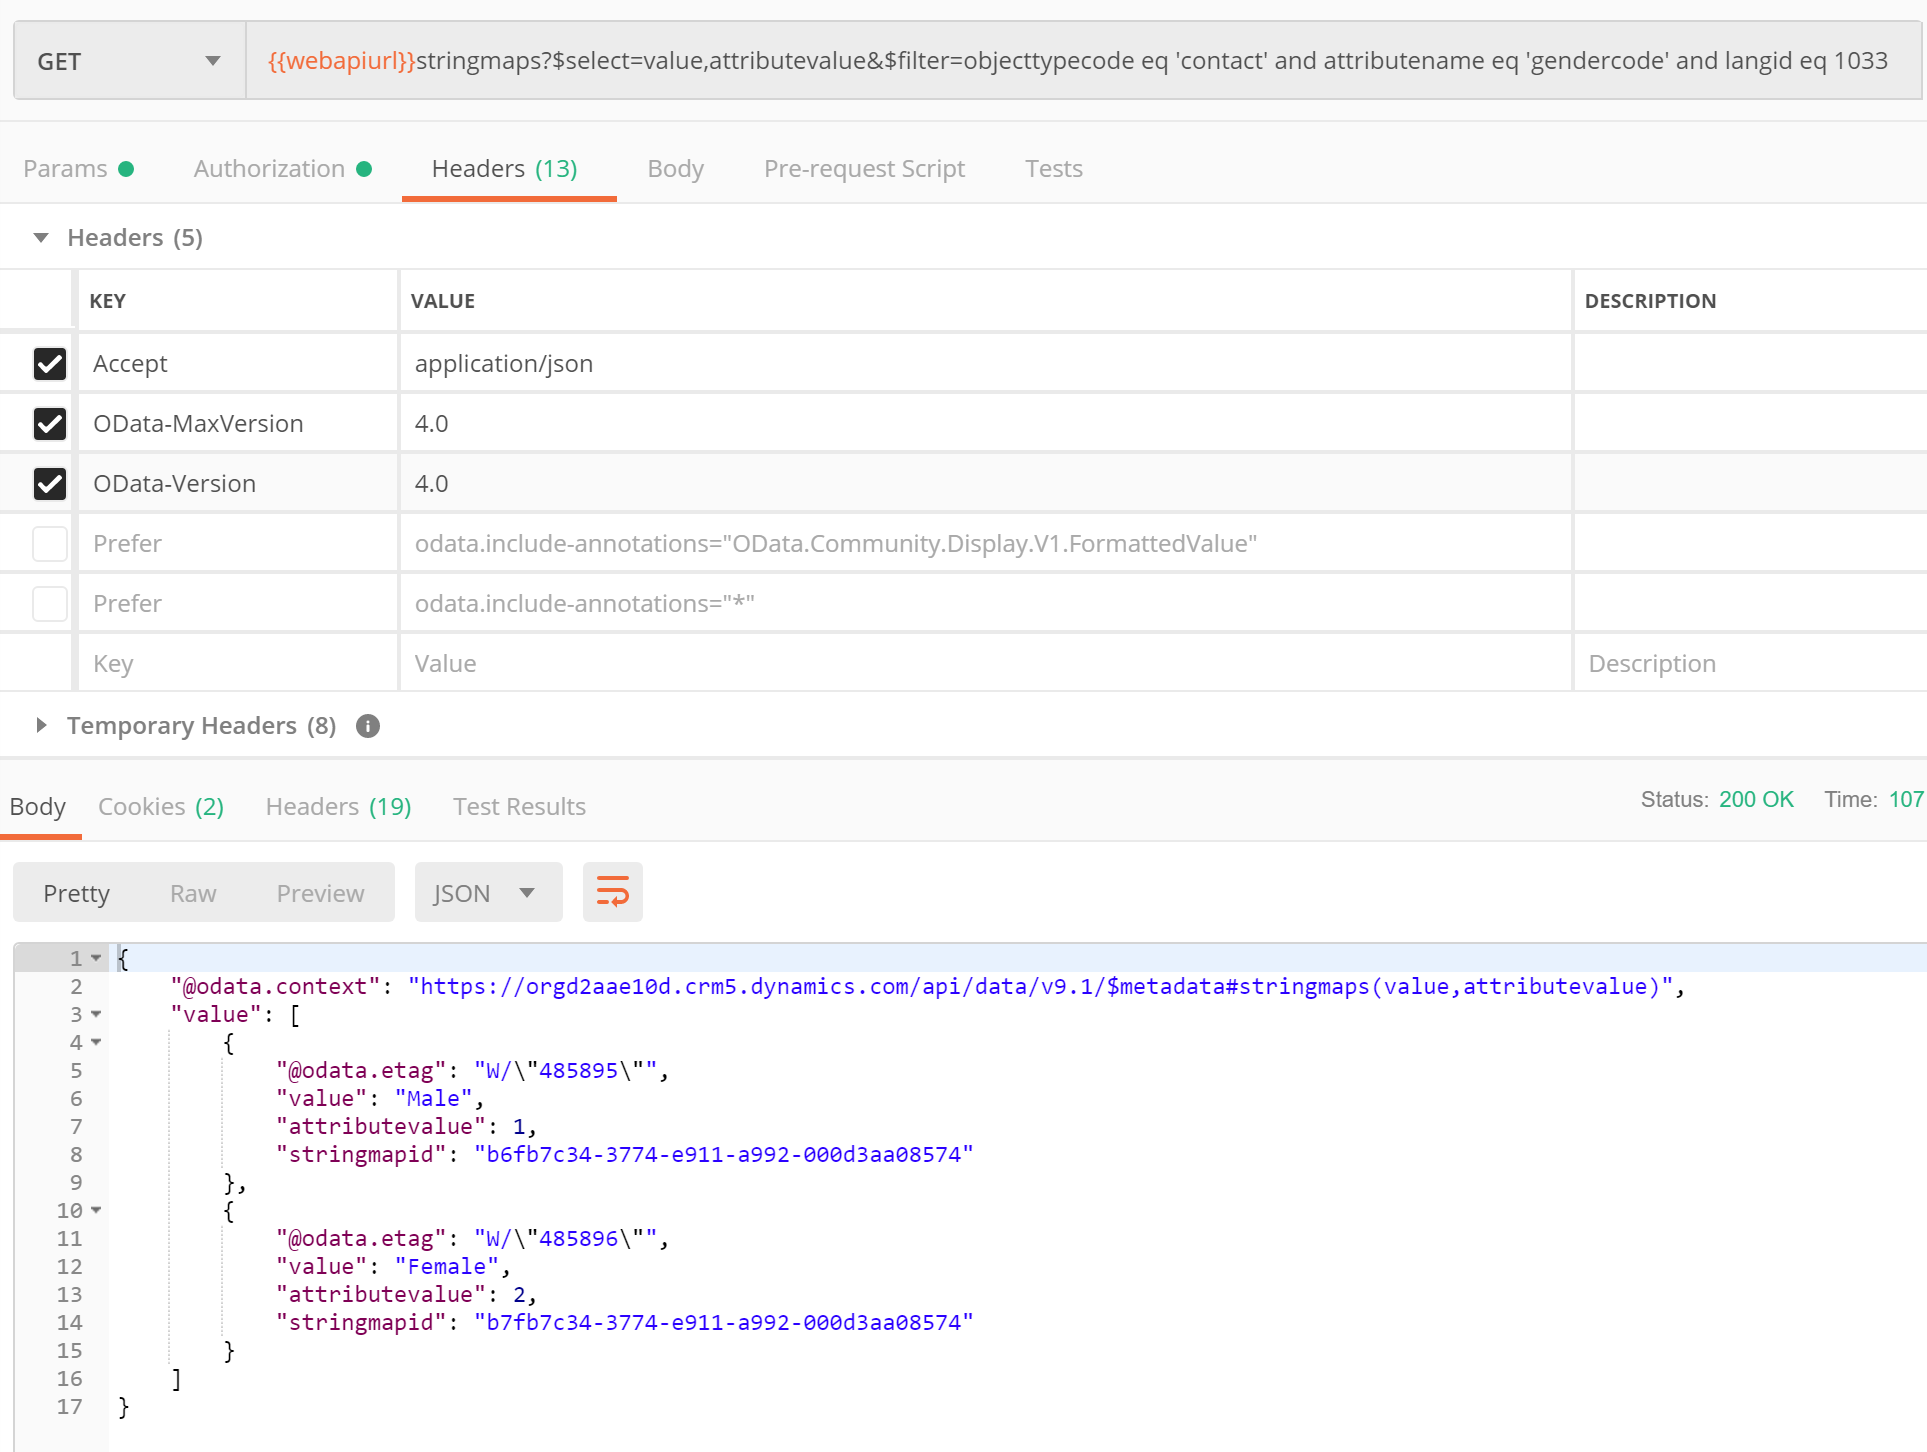Click the FormattedValue annotation value cell

click(985, 543)
